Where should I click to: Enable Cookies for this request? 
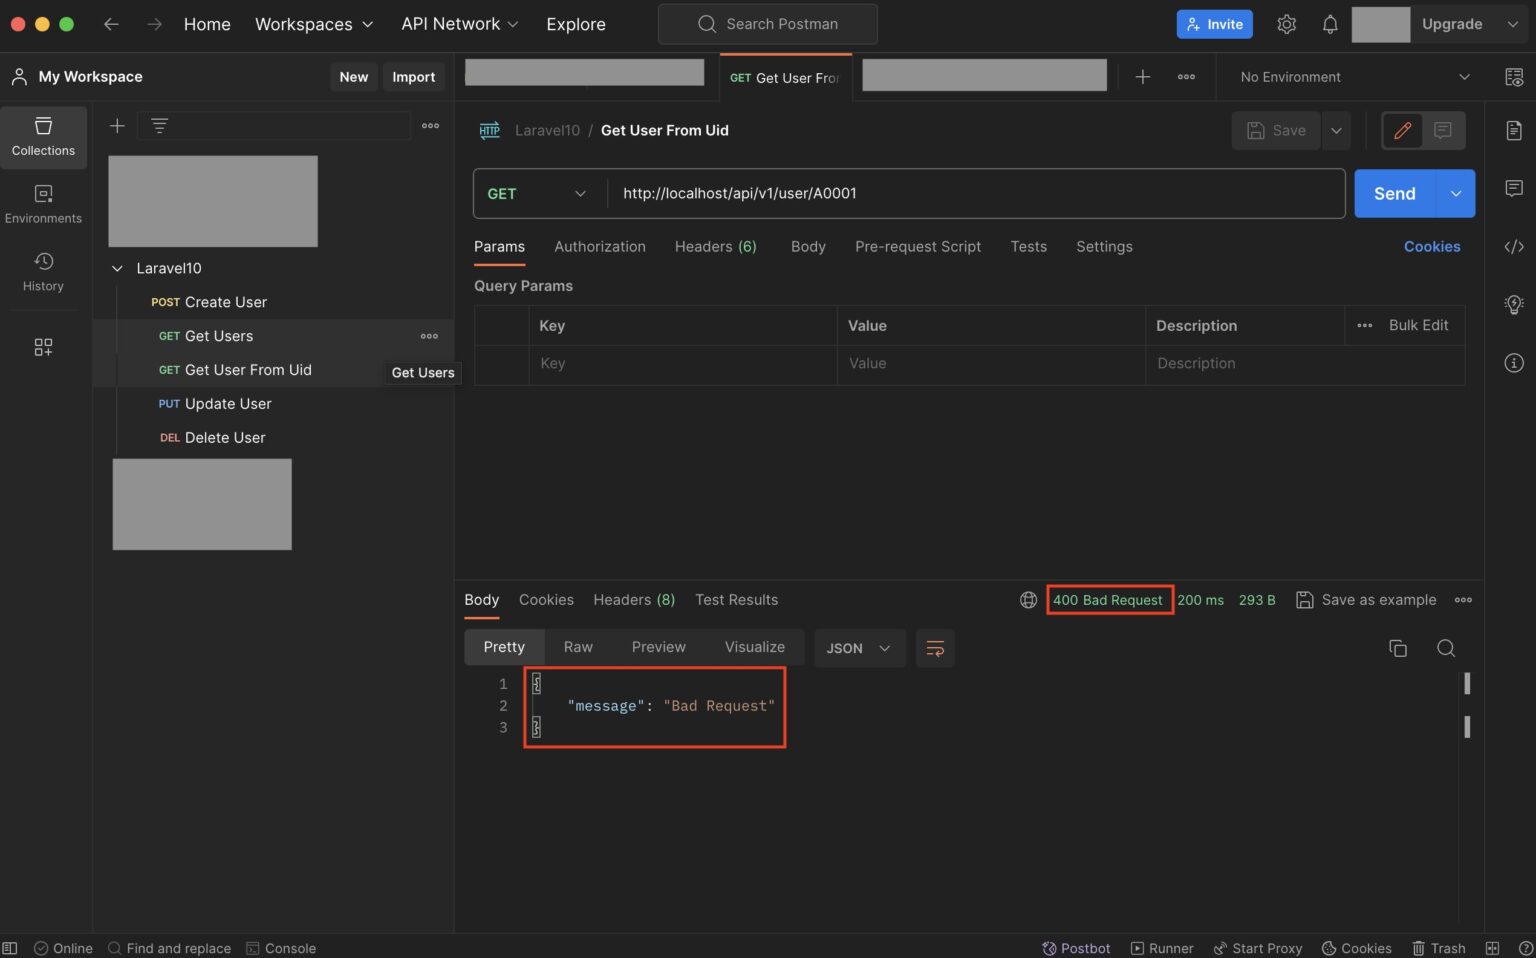tap(1432, 246)
